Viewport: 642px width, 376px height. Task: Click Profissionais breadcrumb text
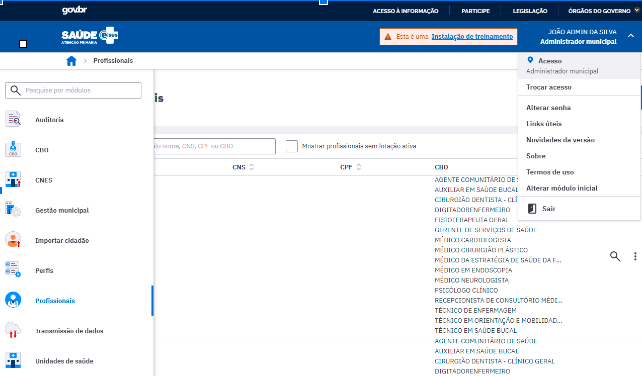coord(113,61)
